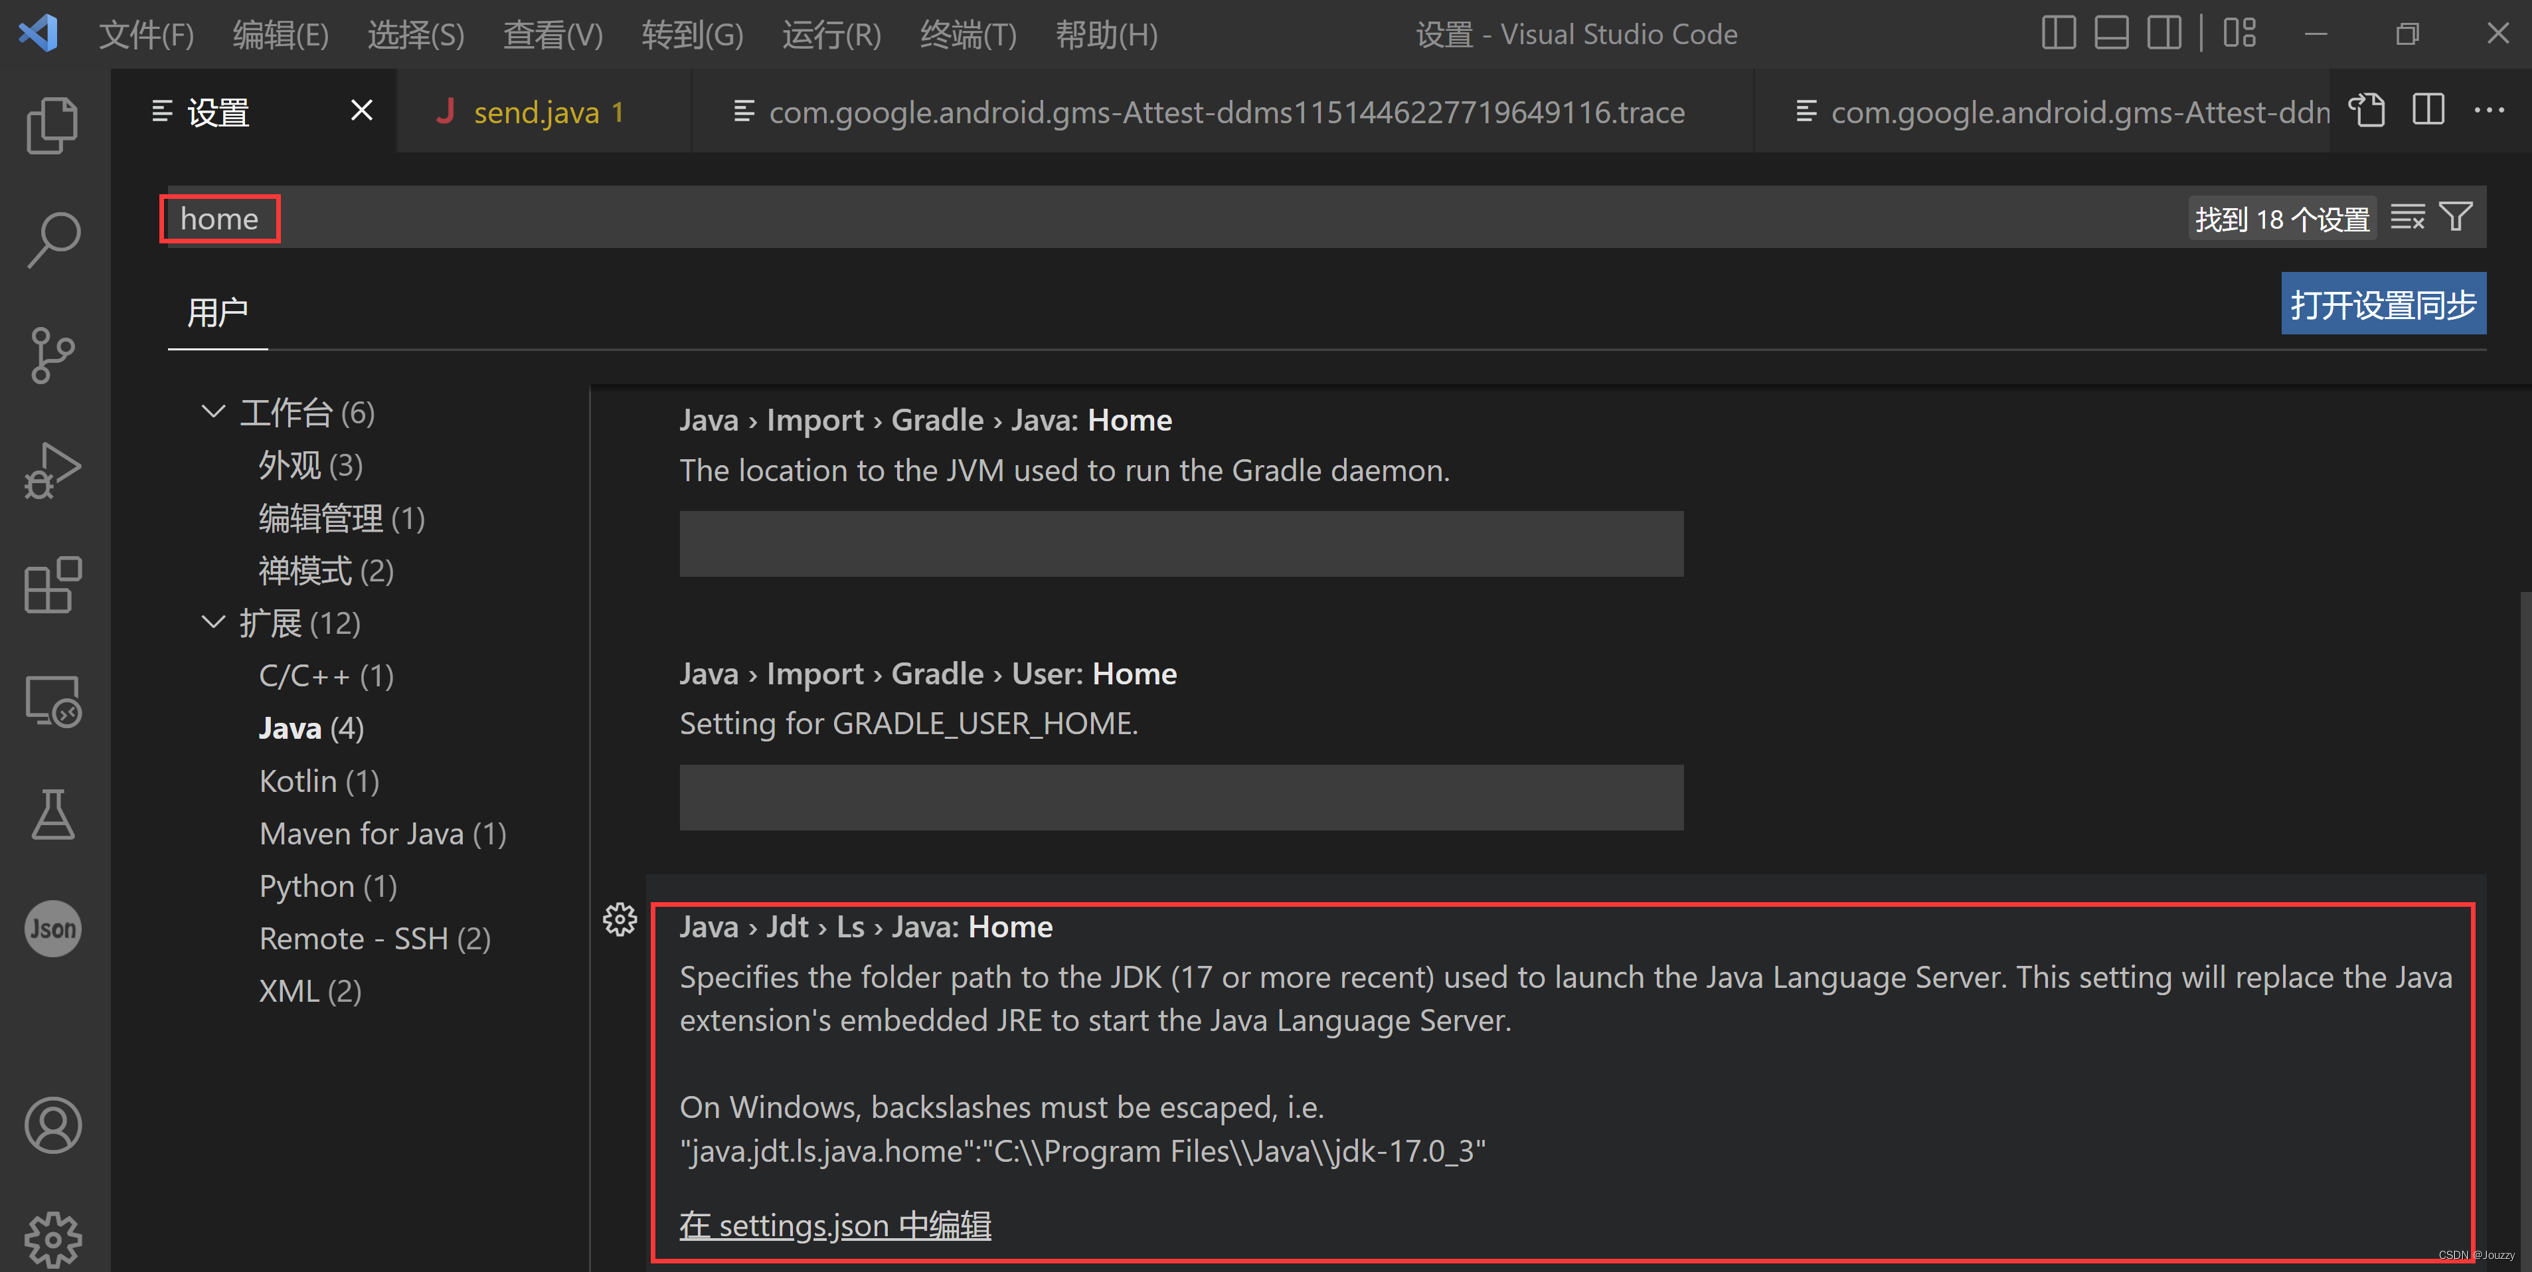
Task: Open the Extensions view
Action: click(x=52, y=585)
